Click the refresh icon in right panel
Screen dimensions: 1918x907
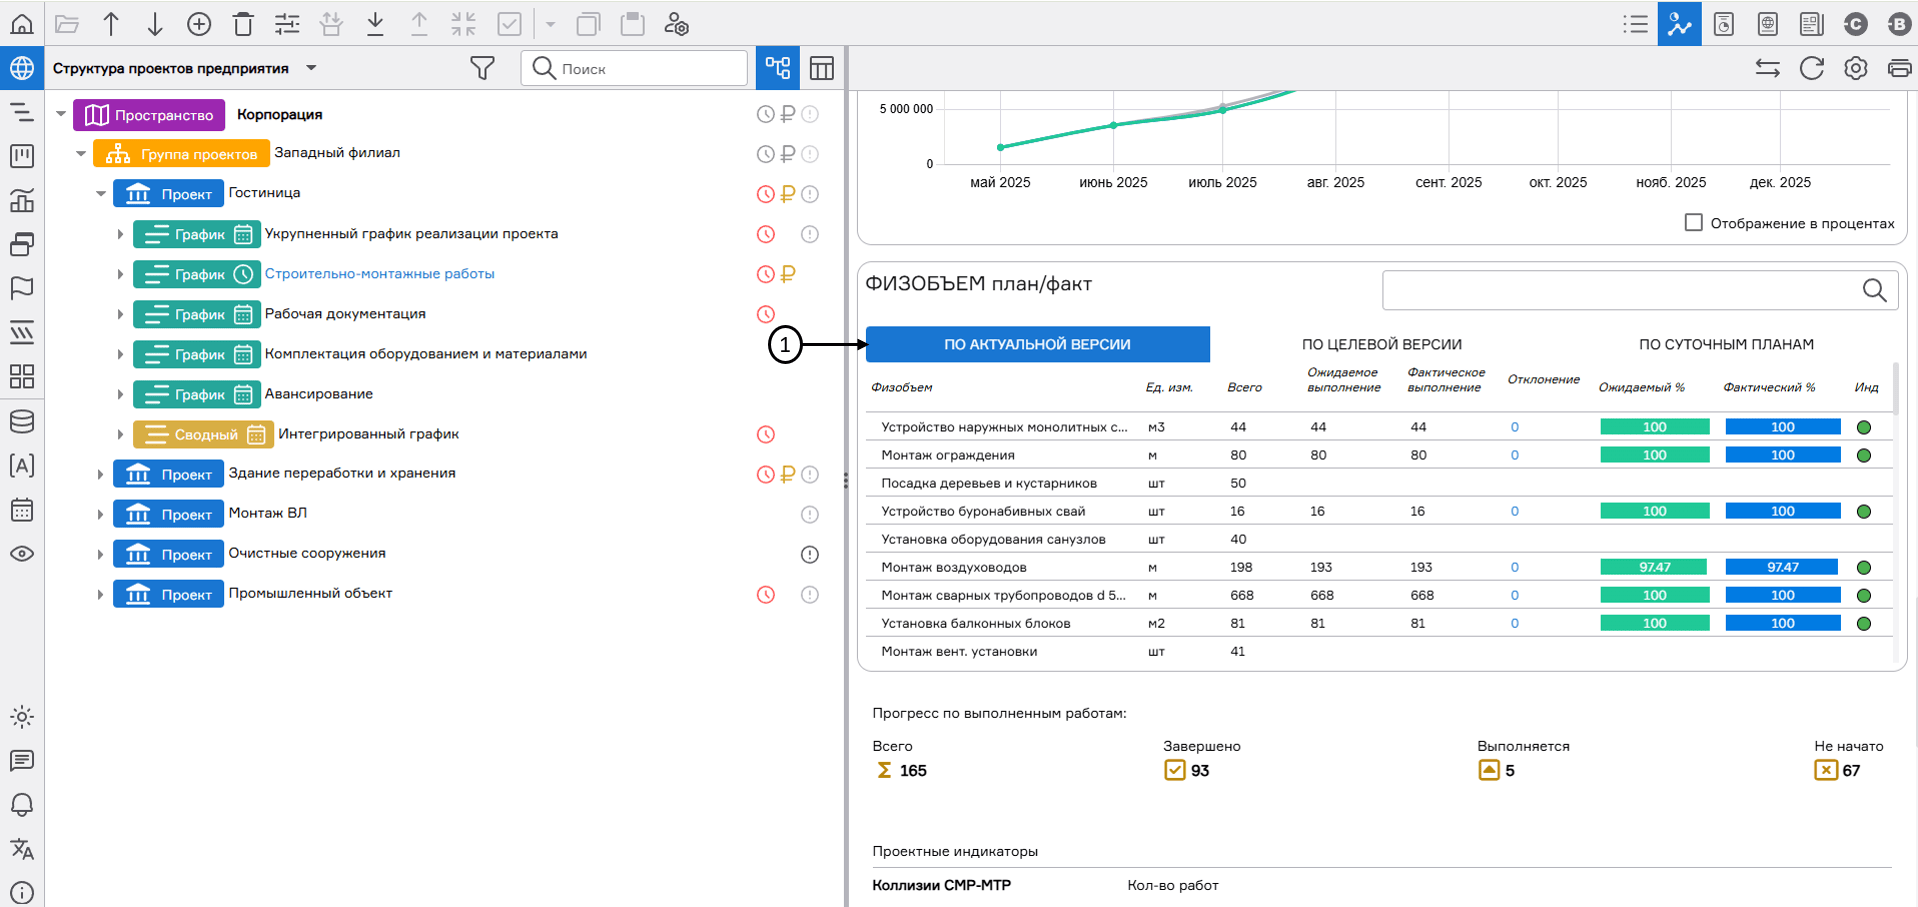1811,68
